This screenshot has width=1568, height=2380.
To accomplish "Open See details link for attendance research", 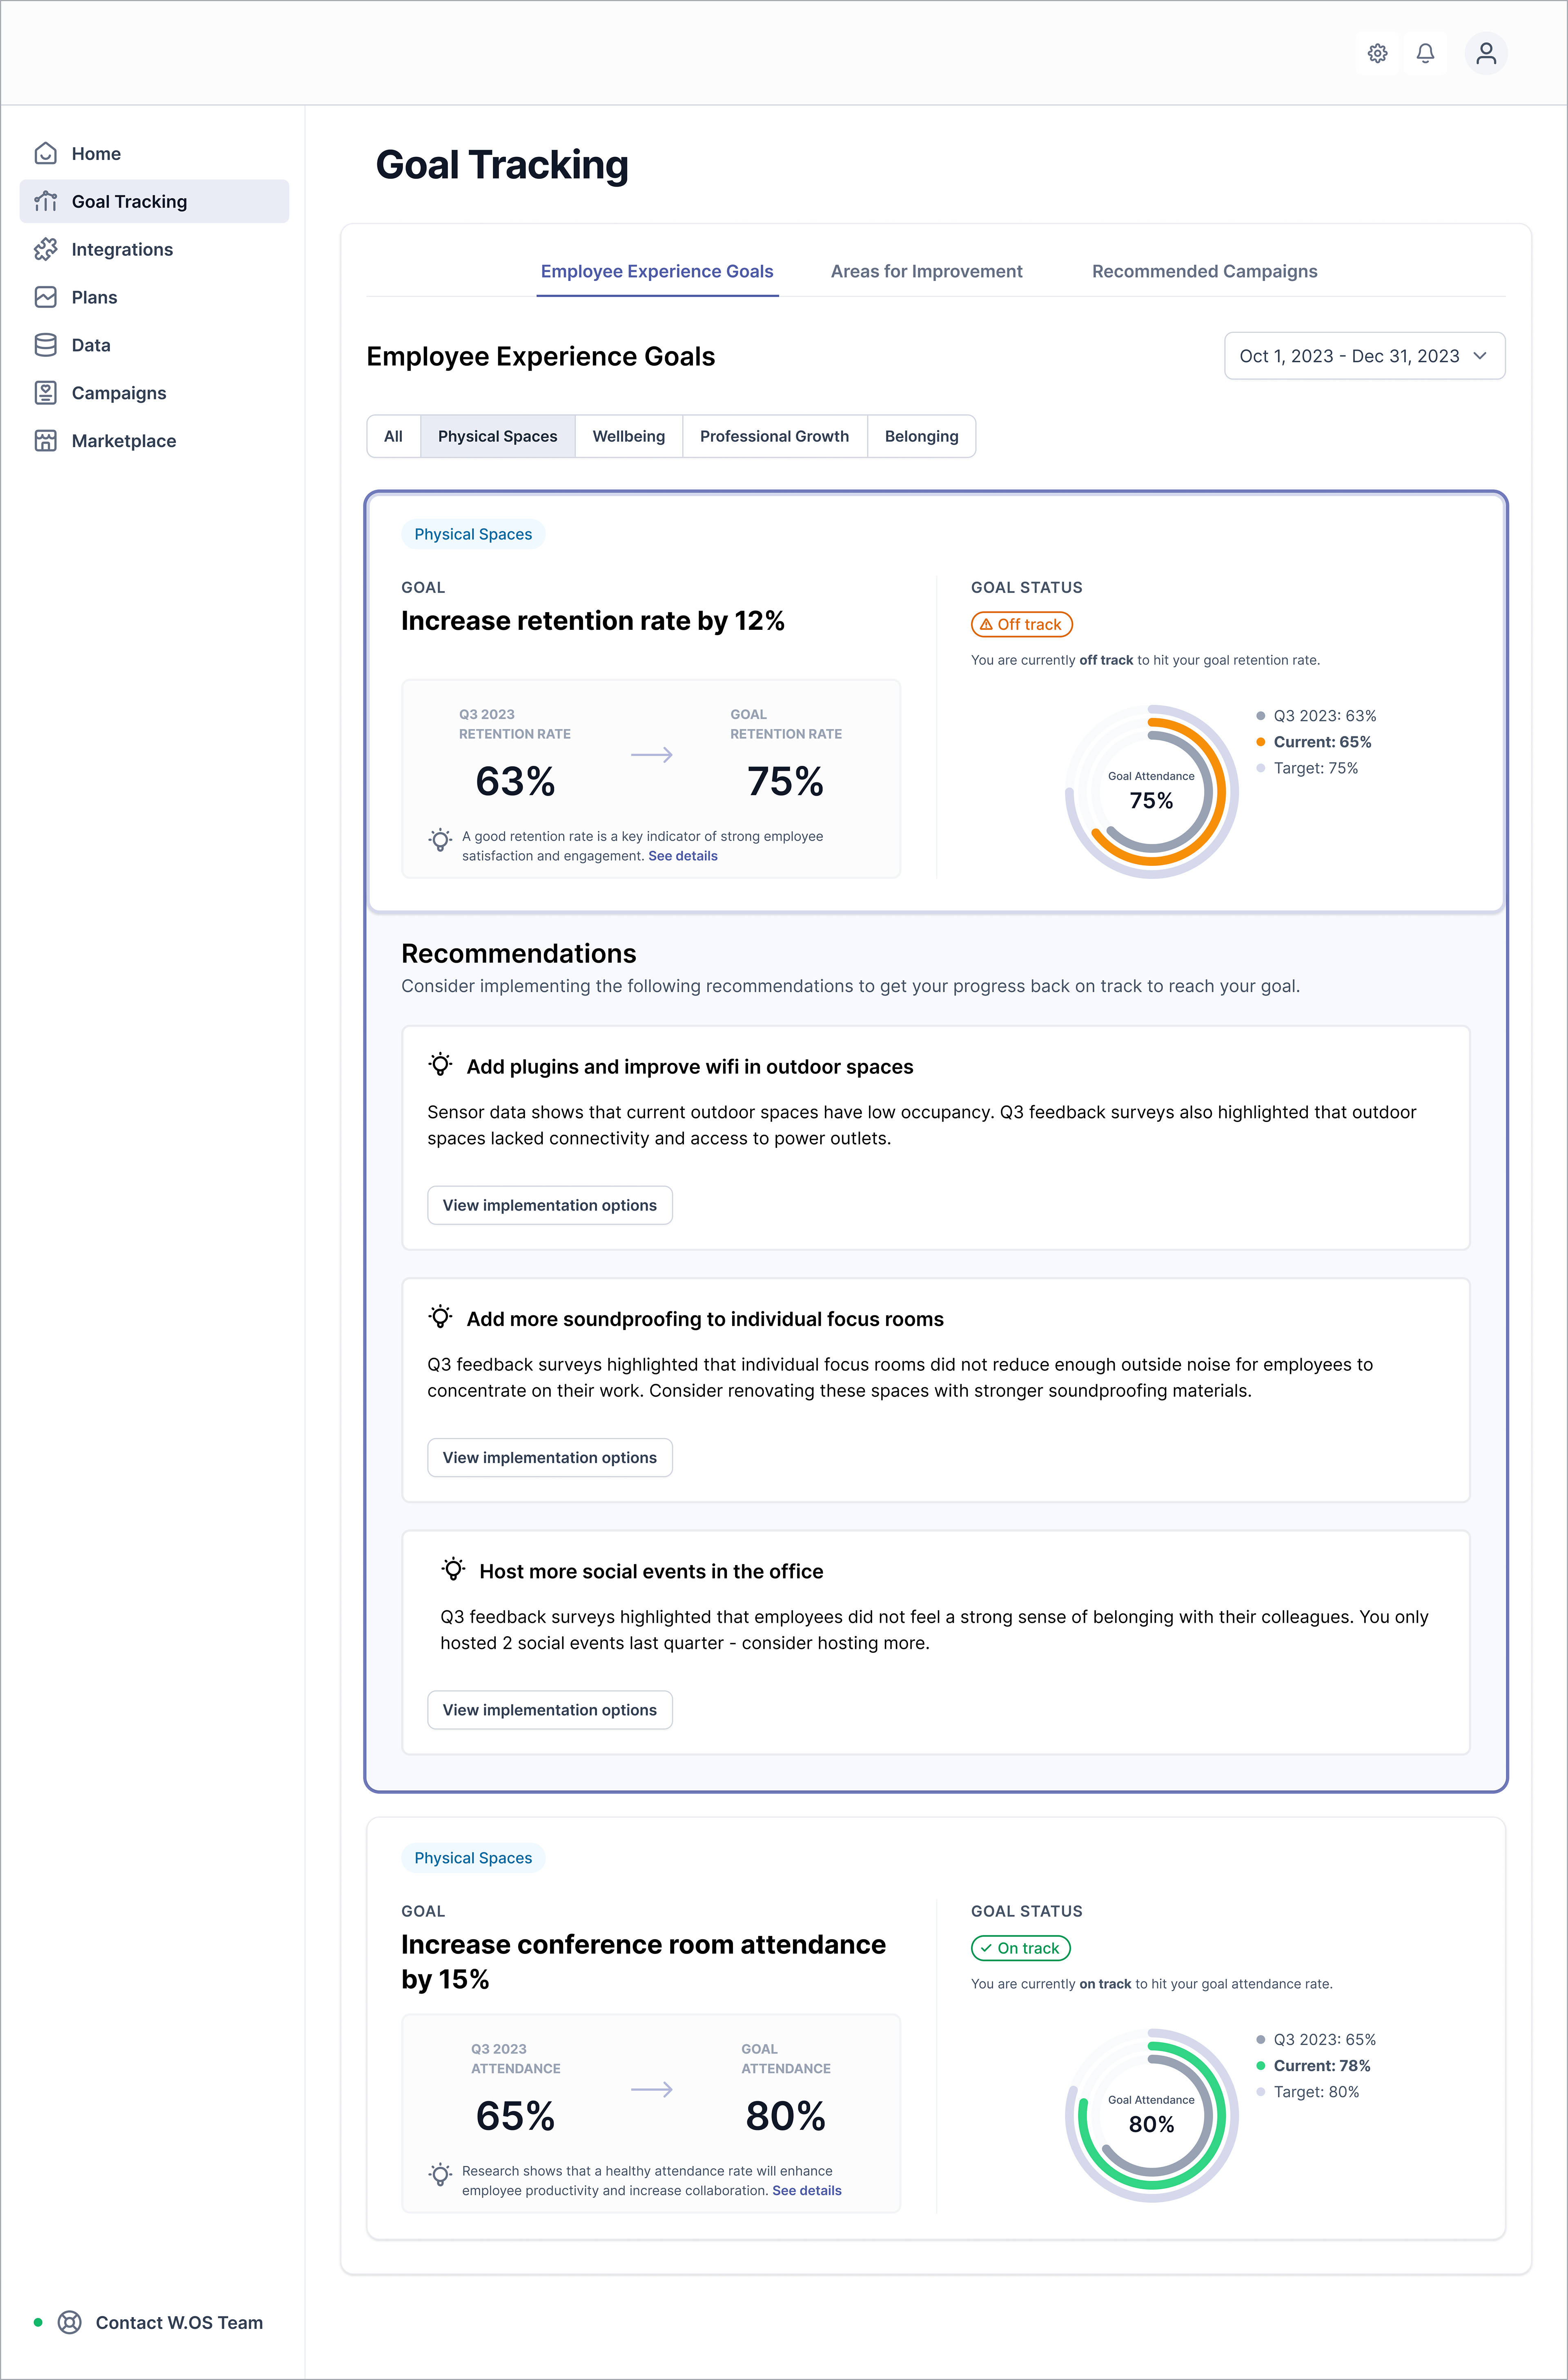I will point(806,2190).
